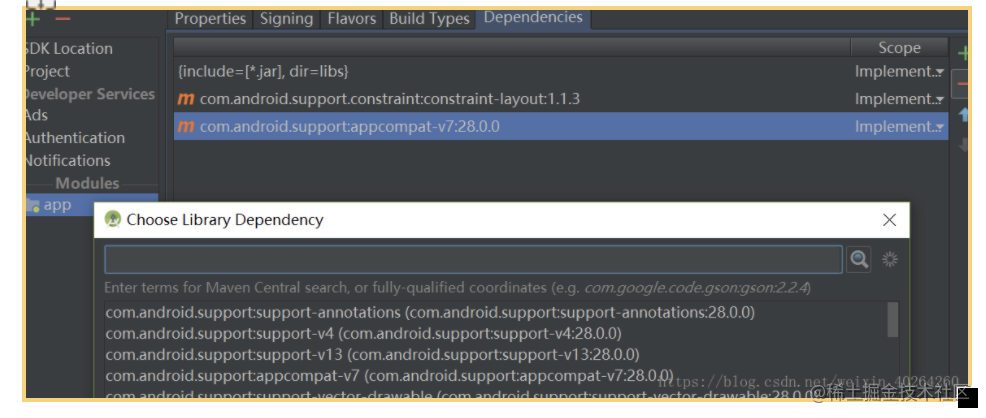Move selected dependency up with blue arrow
986x418 pixels.
[962, 114]
